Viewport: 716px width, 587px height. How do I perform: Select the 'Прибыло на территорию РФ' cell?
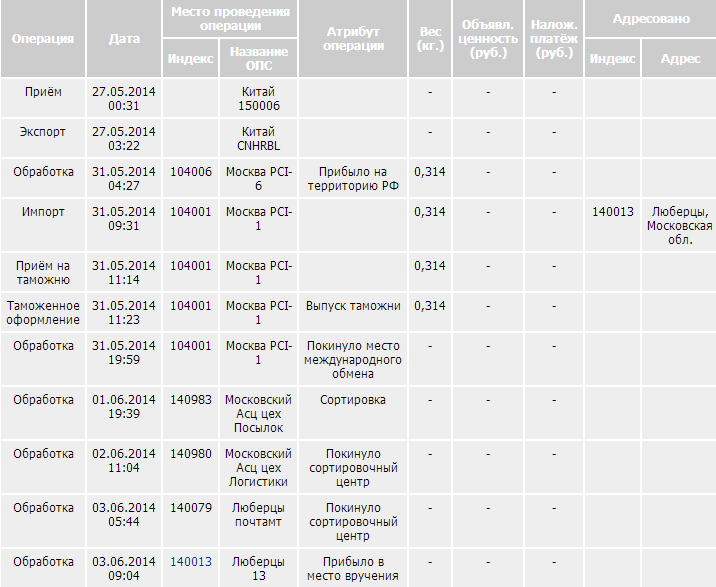[353, 178]
